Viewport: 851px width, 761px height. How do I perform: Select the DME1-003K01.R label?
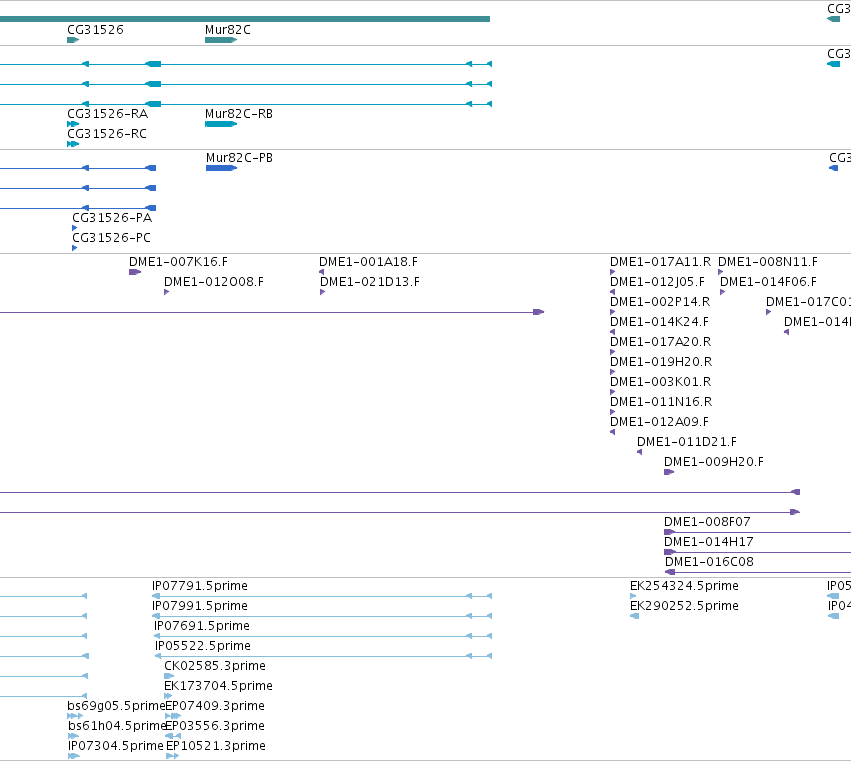tap(661, 383)
